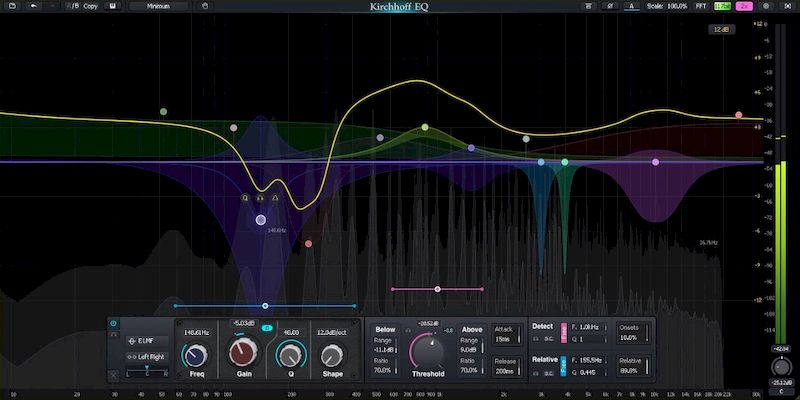Select the lime green band node at curve peak
This screenshot has width=800, height=400.
point(425,127)
